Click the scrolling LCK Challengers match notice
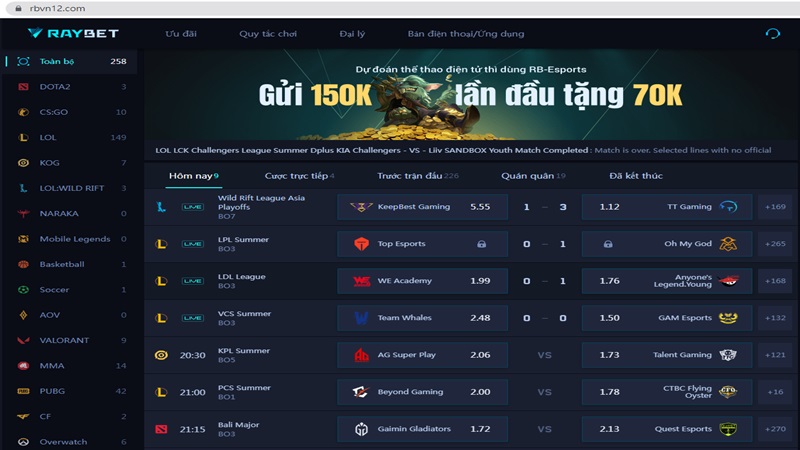 click(463, 151)
